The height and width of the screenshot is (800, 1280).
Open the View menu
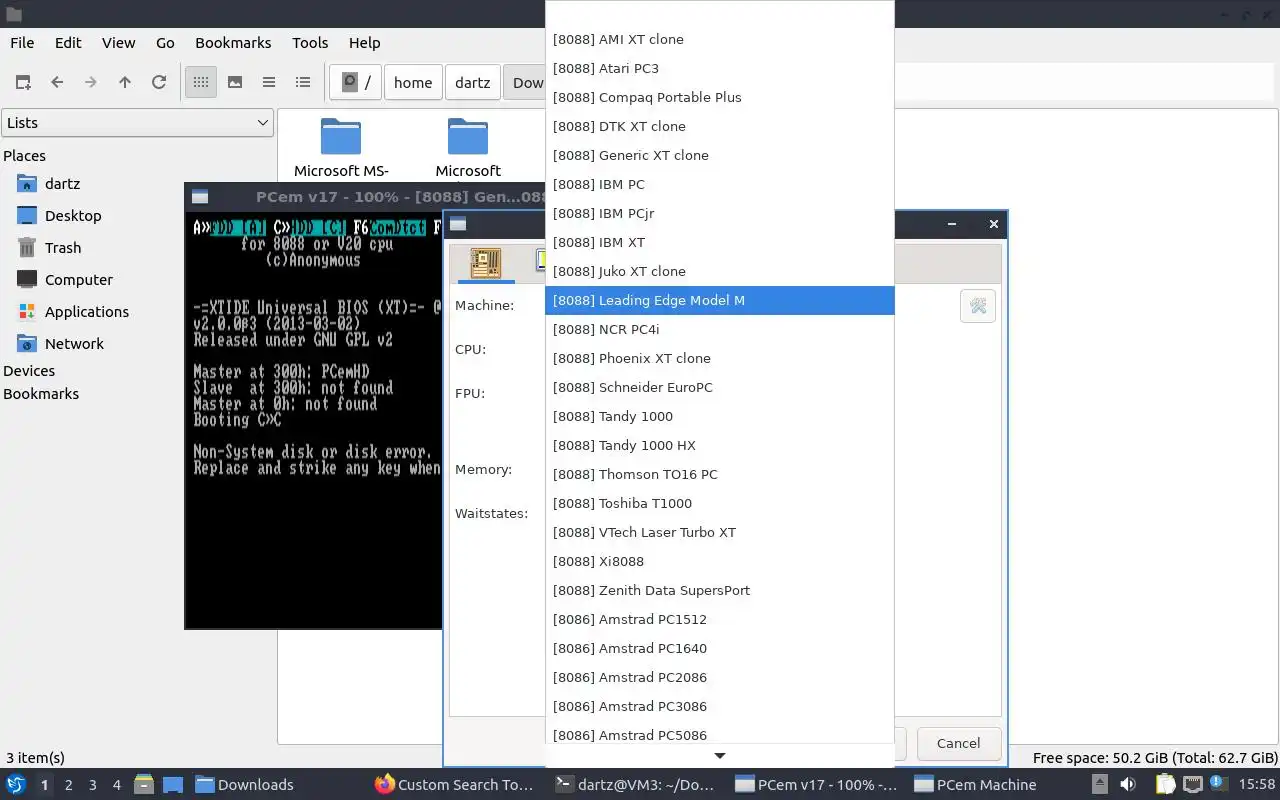coord(118,43)
